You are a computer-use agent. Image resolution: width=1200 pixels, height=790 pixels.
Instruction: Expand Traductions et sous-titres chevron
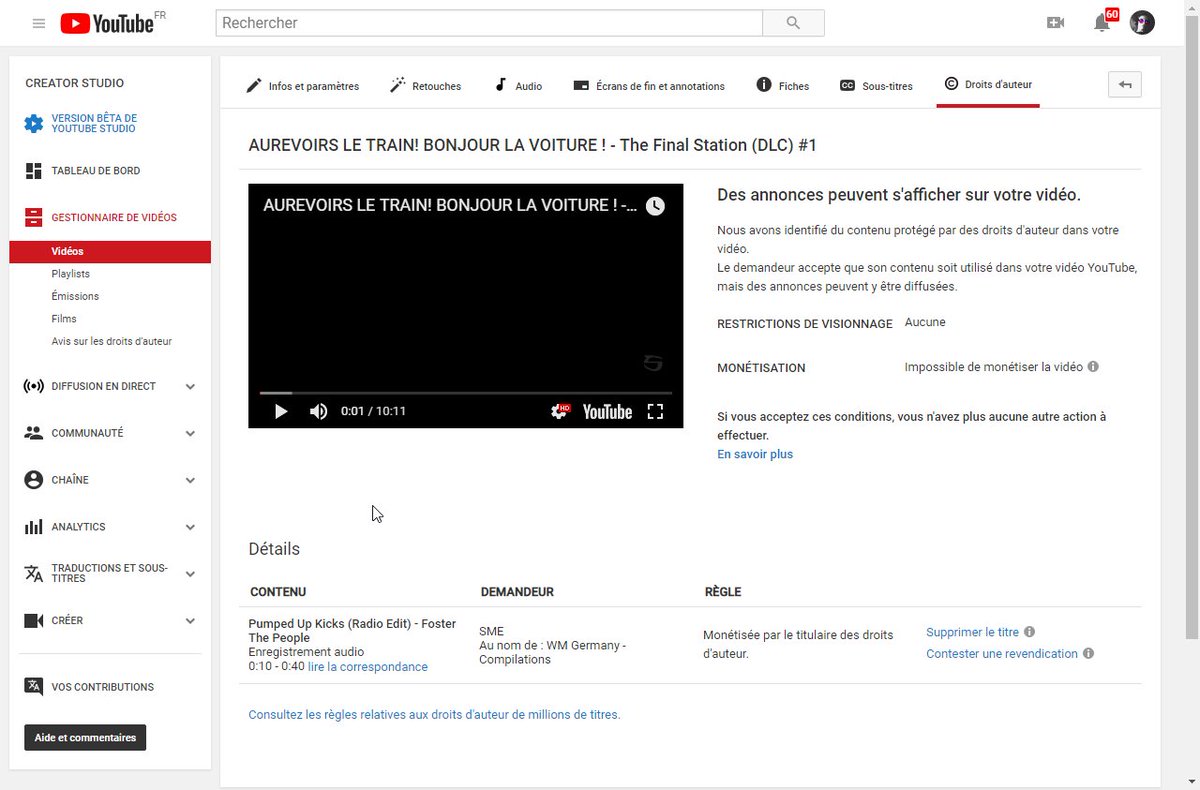[190, 574]
